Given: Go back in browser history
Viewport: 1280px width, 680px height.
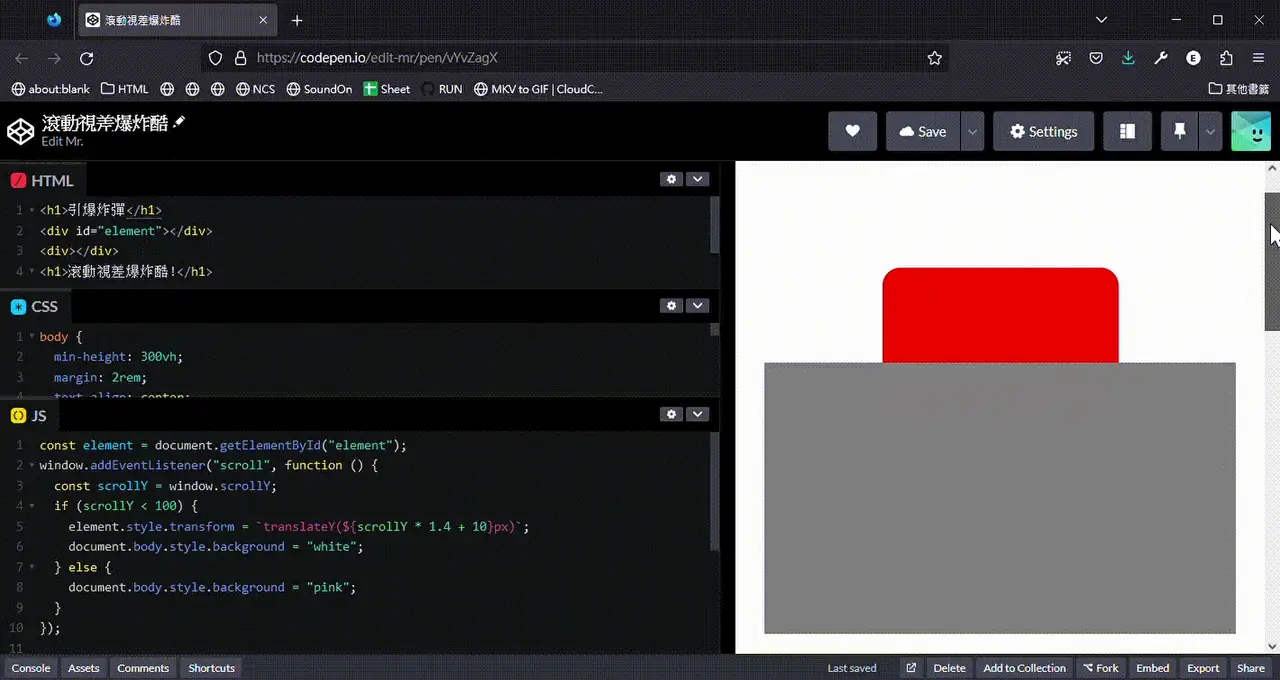Looking at the screenshot, I should [21, 59].
